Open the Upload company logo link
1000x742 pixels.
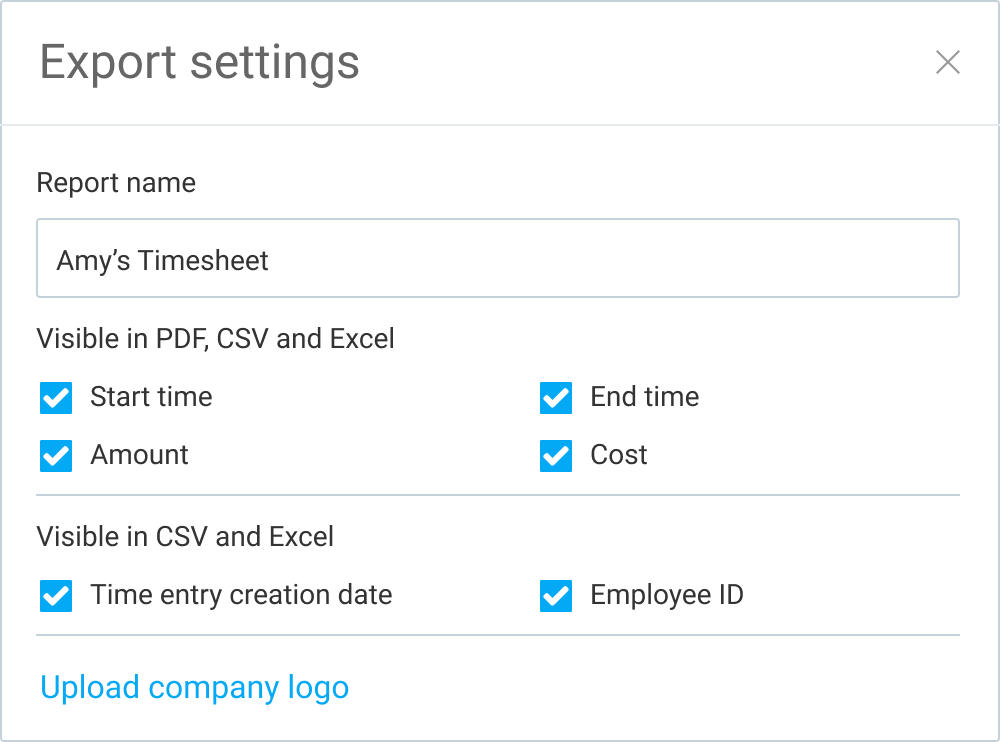pyautogui.click(x=193, y=687)
